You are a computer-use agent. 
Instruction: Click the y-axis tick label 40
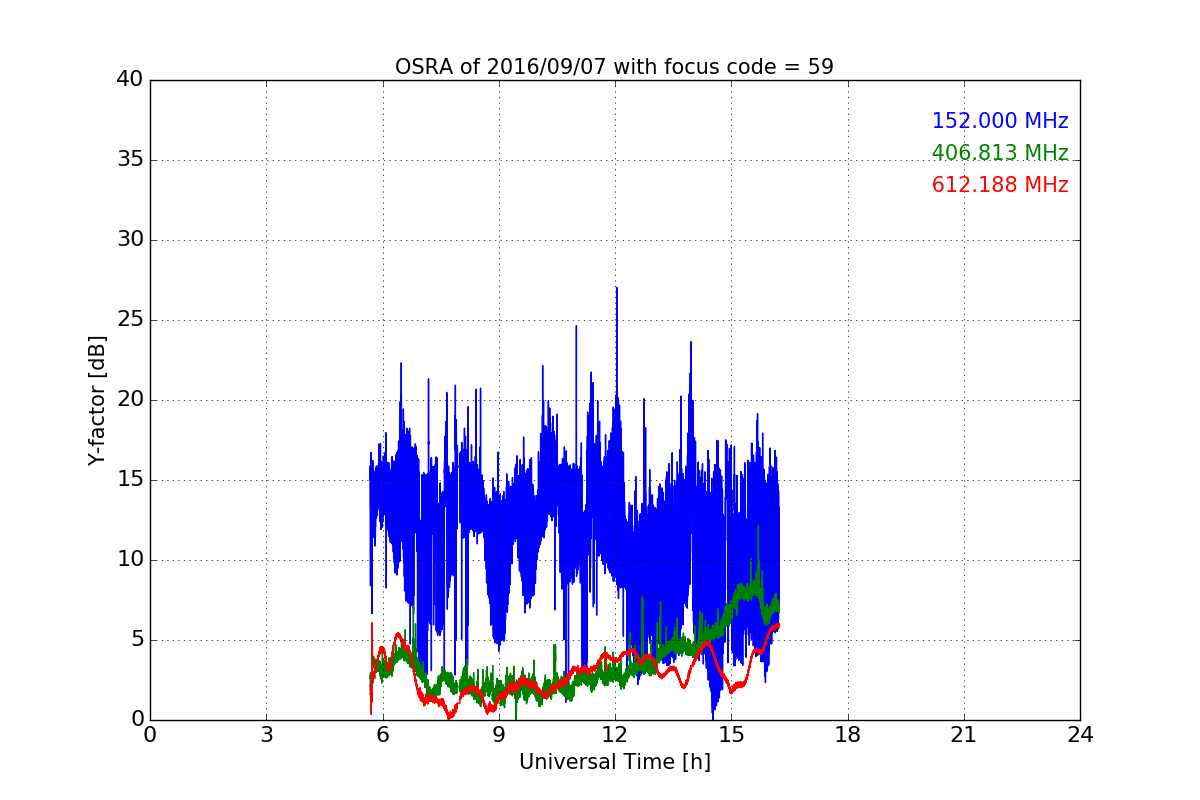(x=130, y=80)
